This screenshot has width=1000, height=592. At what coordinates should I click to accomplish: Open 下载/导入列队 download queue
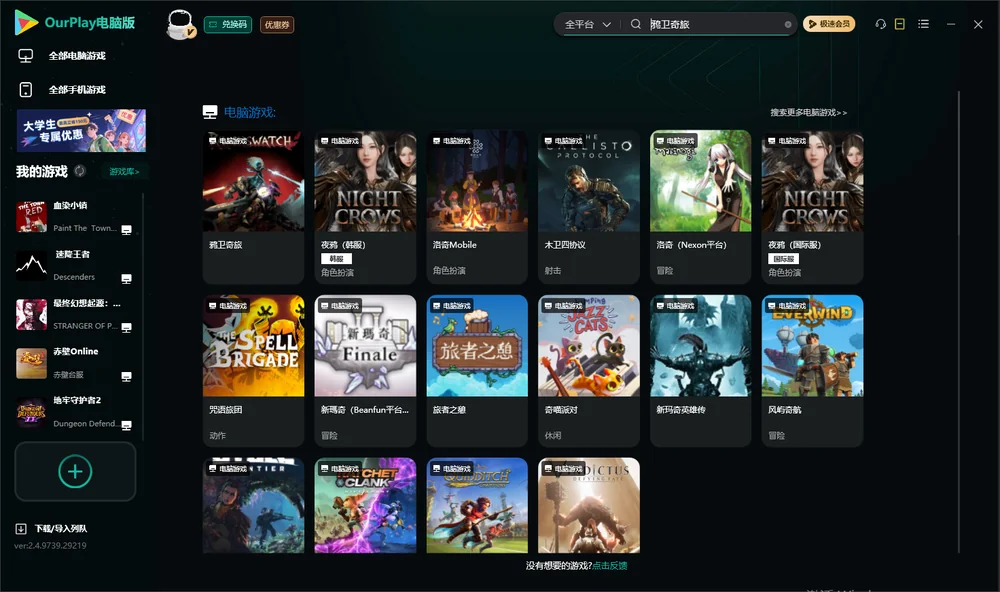(x=61, y=529)
